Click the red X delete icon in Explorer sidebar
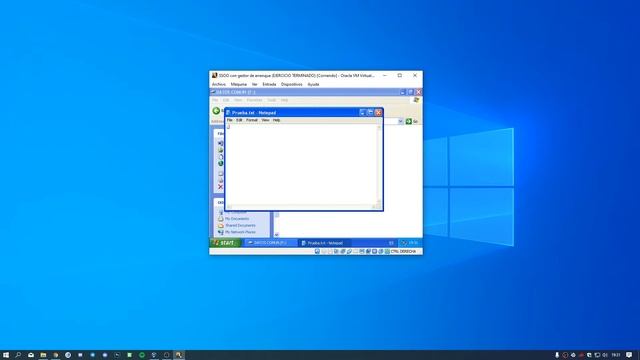 pos(220,187)
